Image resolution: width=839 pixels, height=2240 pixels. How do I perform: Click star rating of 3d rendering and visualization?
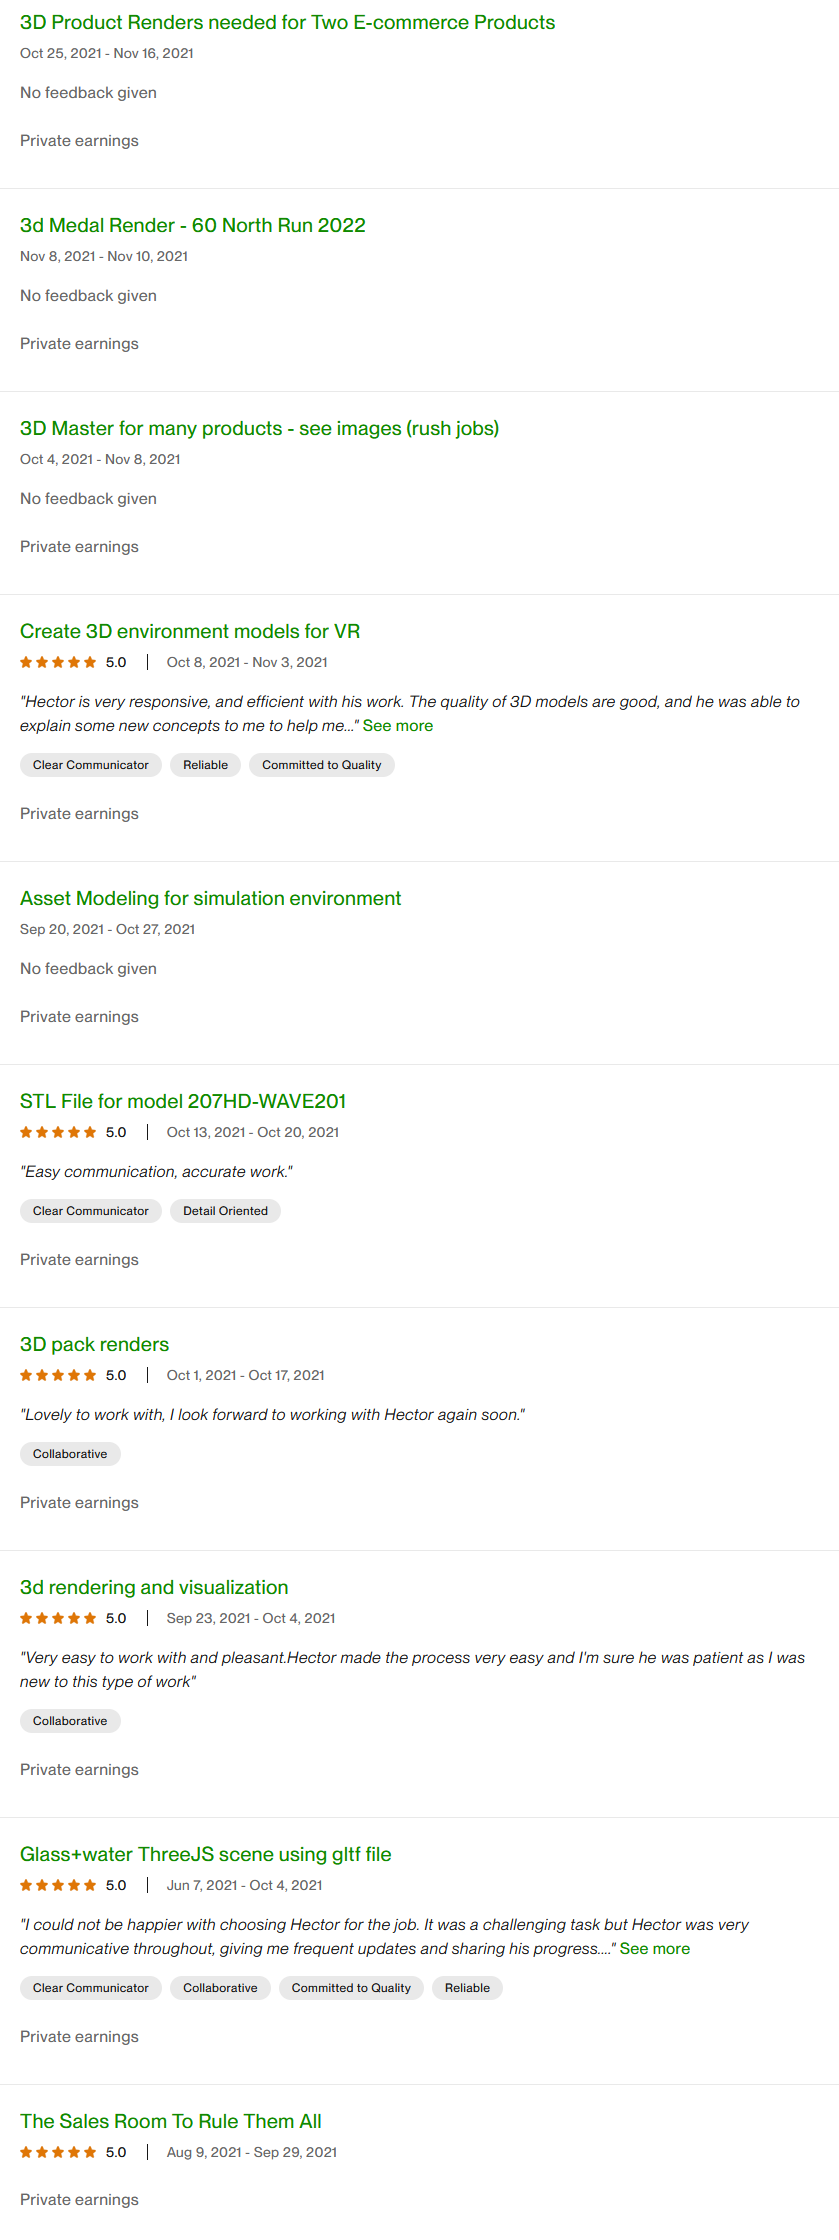click(x=58, y=1618)
